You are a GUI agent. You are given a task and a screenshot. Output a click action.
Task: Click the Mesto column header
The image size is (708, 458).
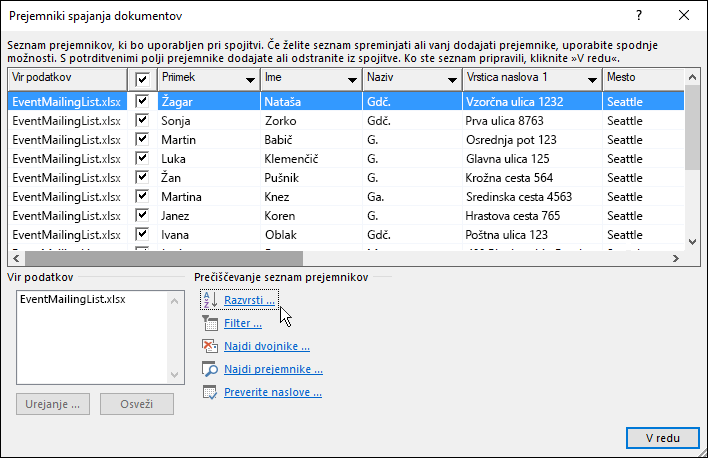click(x=643, y=79)
